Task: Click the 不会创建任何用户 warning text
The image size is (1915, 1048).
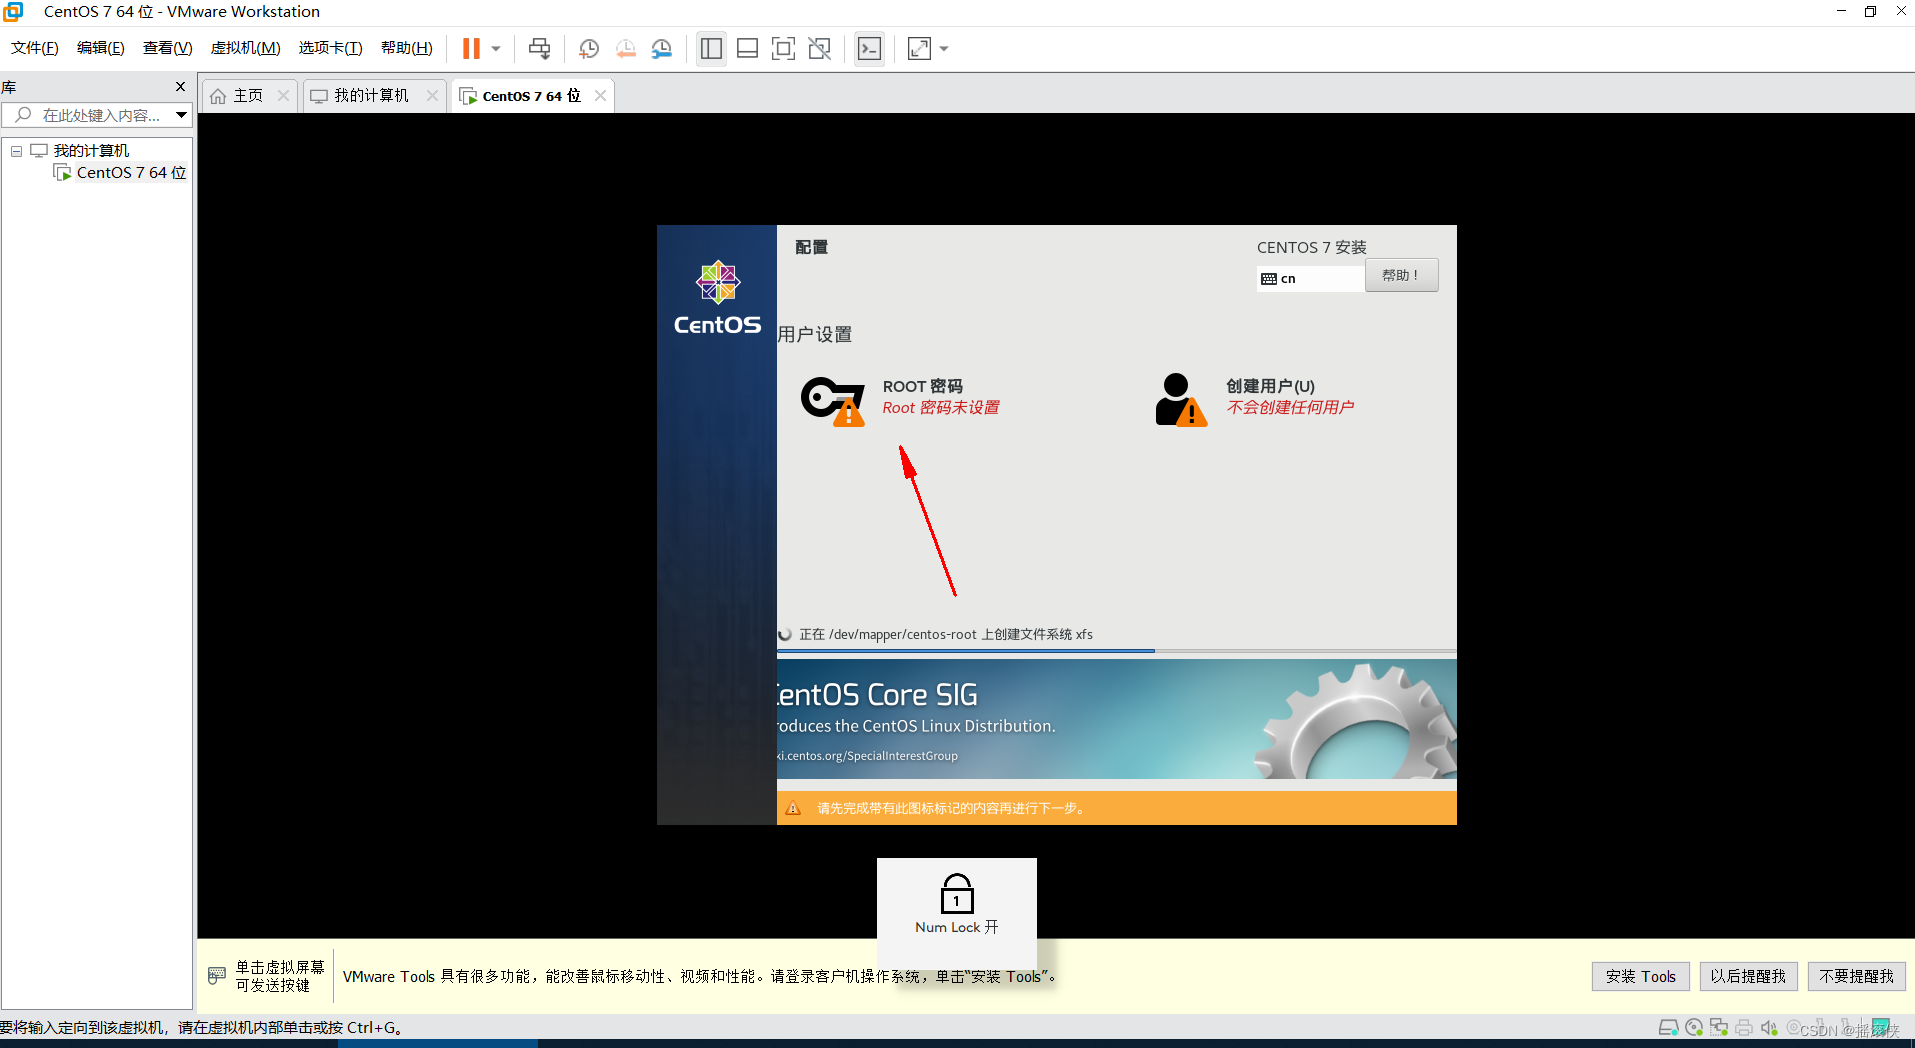Action: click(1290, 408)
